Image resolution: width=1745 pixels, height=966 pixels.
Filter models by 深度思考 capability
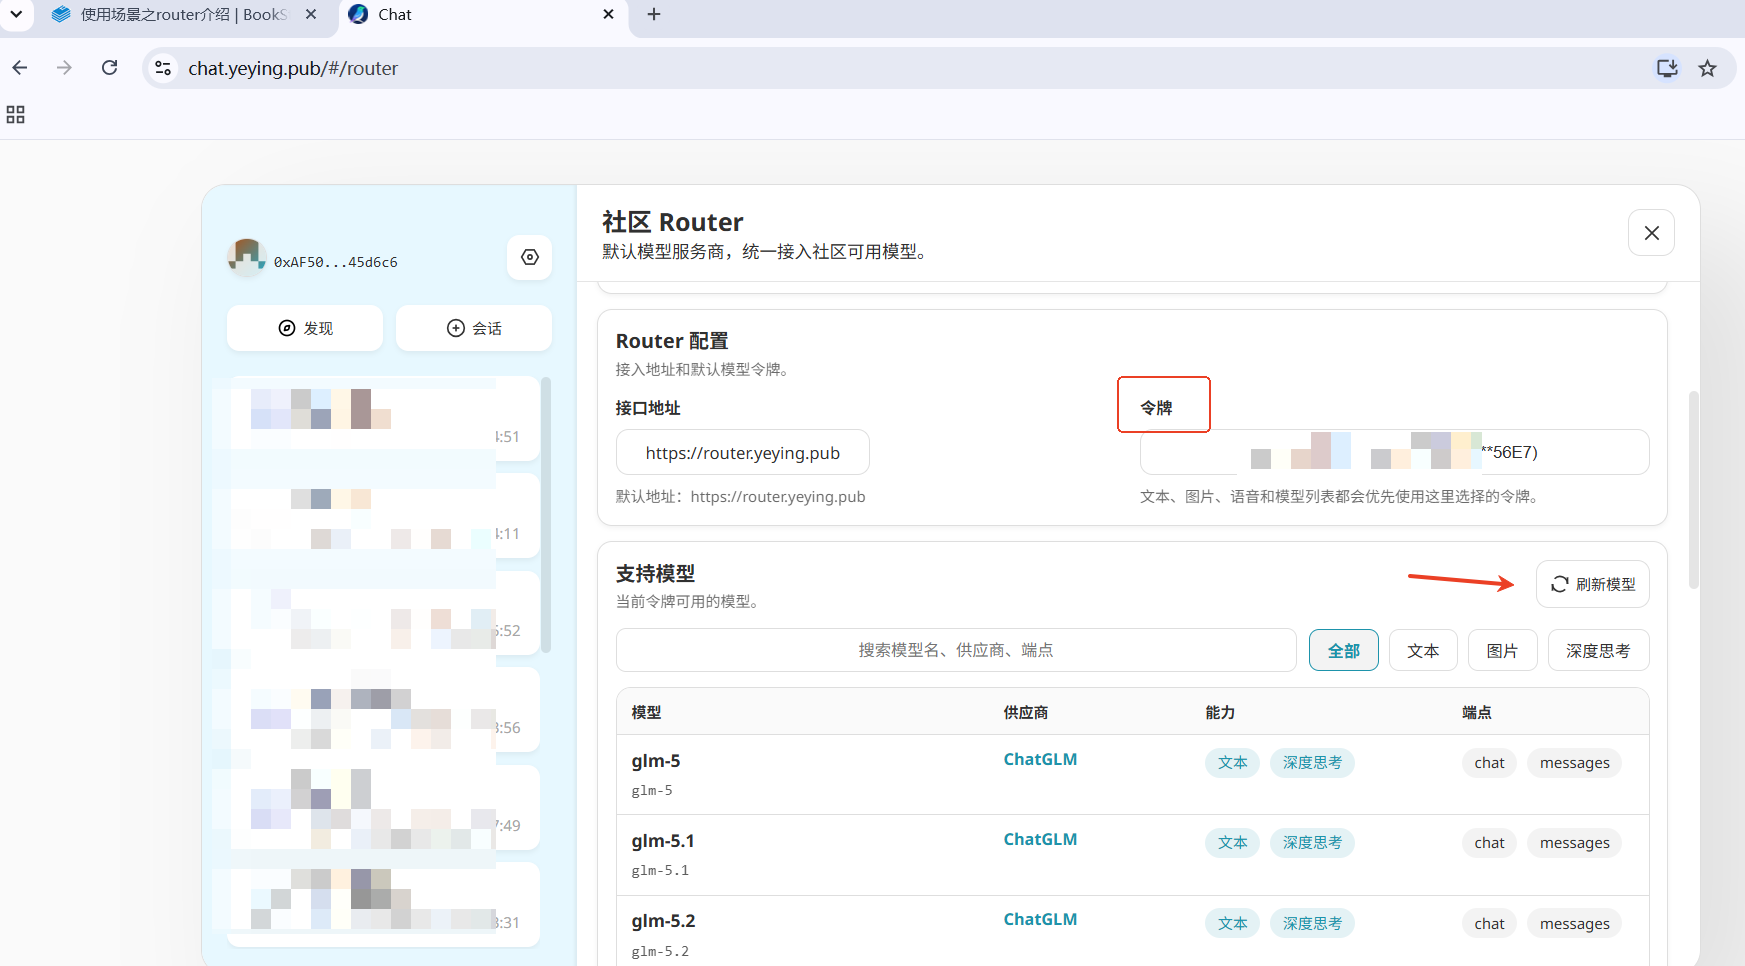[1598, 651]
